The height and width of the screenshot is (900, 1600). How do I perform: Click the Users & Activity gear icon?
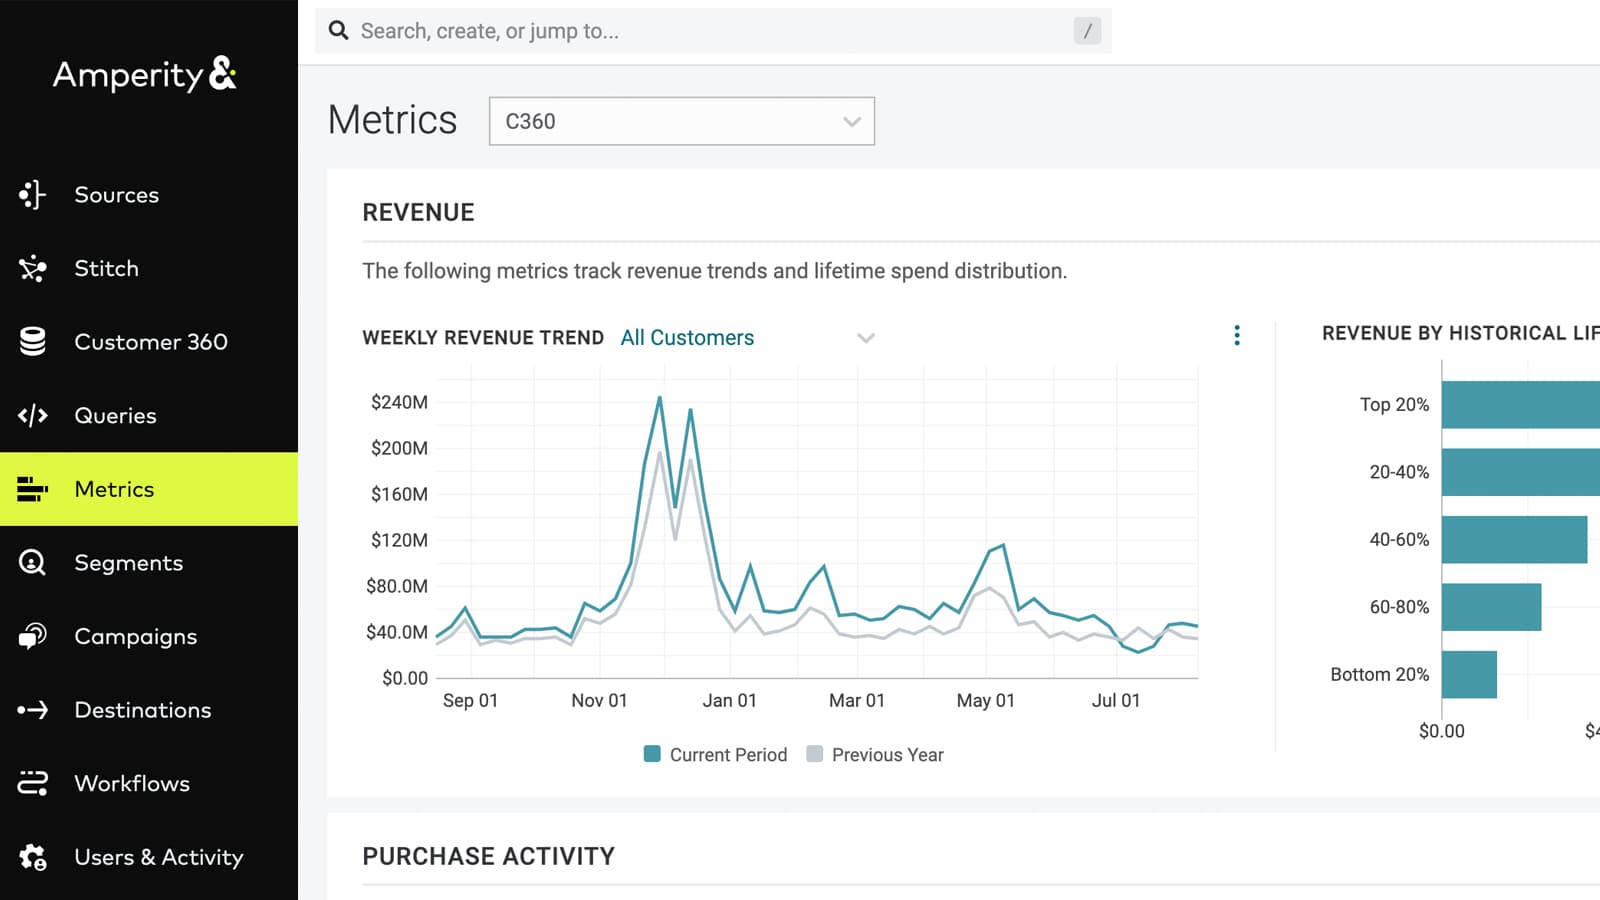pyautogui.click(x=32, y=857)
